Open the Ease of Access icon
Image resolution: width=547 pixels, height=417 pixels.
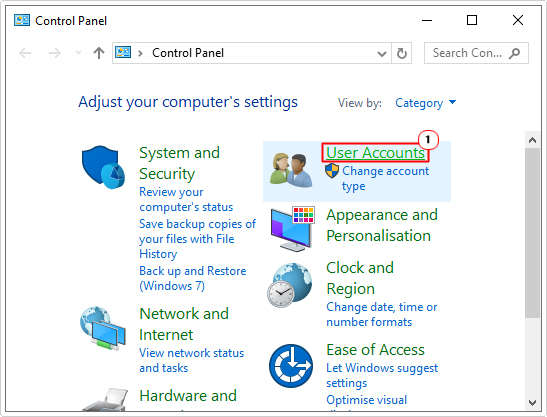pos(291,366)
